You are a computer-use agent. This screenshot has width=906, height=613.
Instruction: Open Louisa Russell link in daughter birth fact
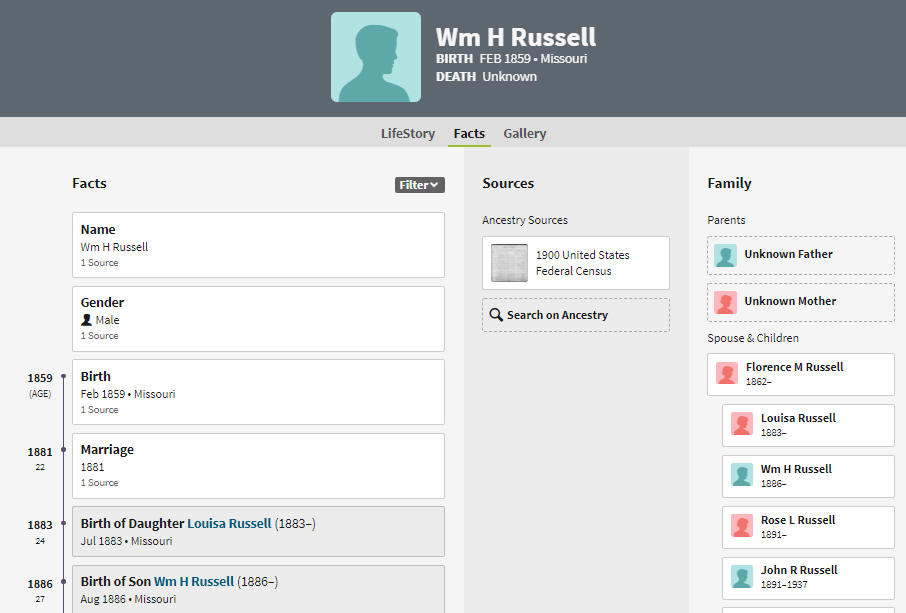tap(229, 523)
